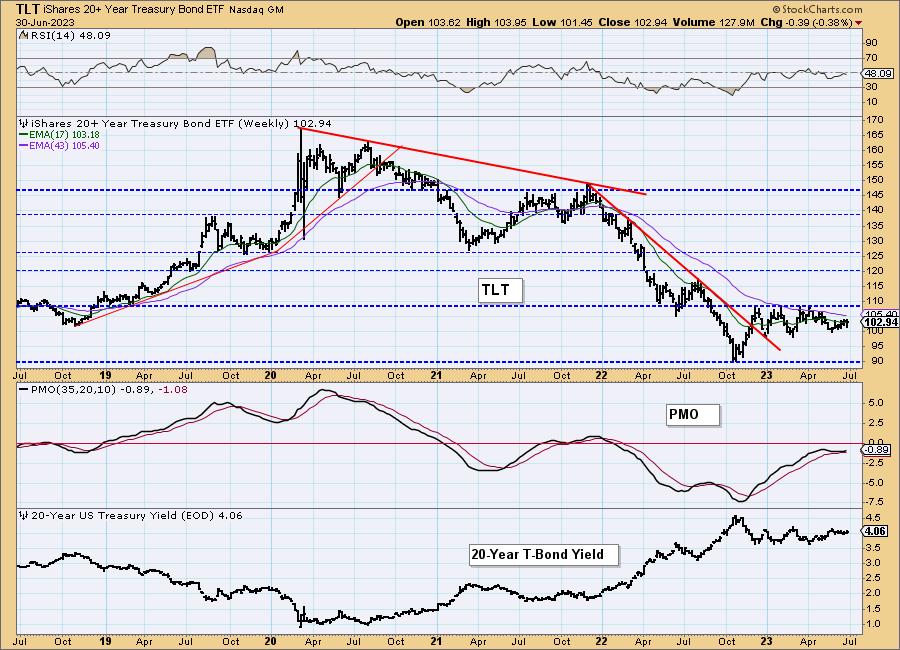Screen dimensions: 900x650
Task: Click the 135 label on price axis
Action: [x=875, y=226]
